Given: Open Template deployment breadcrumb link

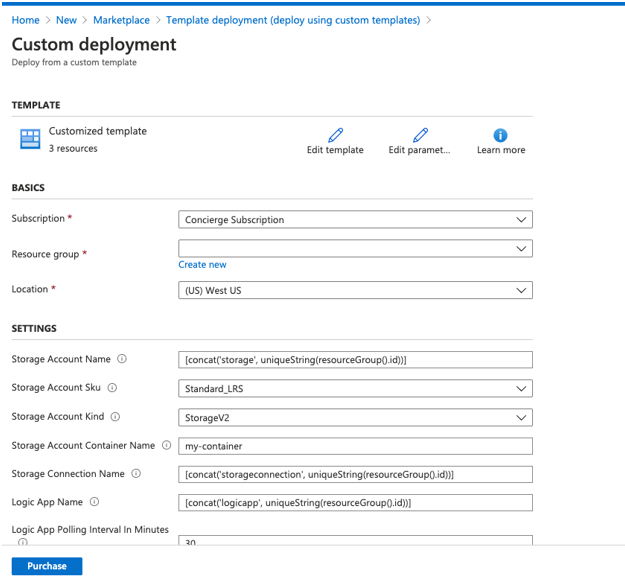Looking at the screenshot, I should tap(293, 20).
